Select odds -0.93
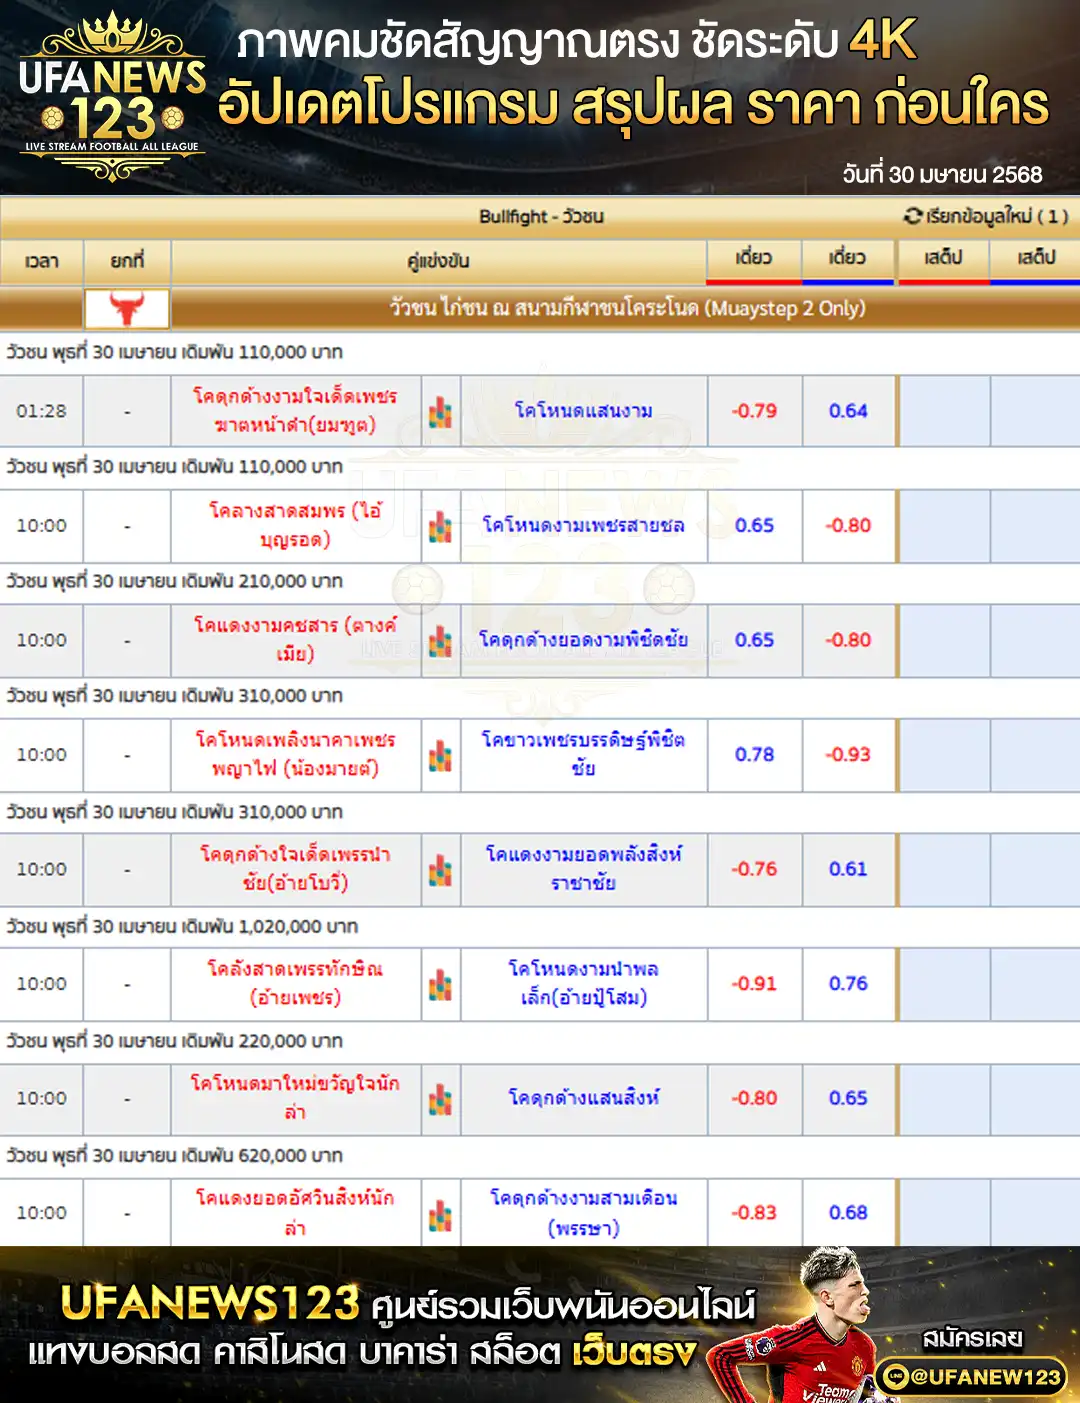Viewport: 1080px width, 1403px height. (x=848, y=755)
